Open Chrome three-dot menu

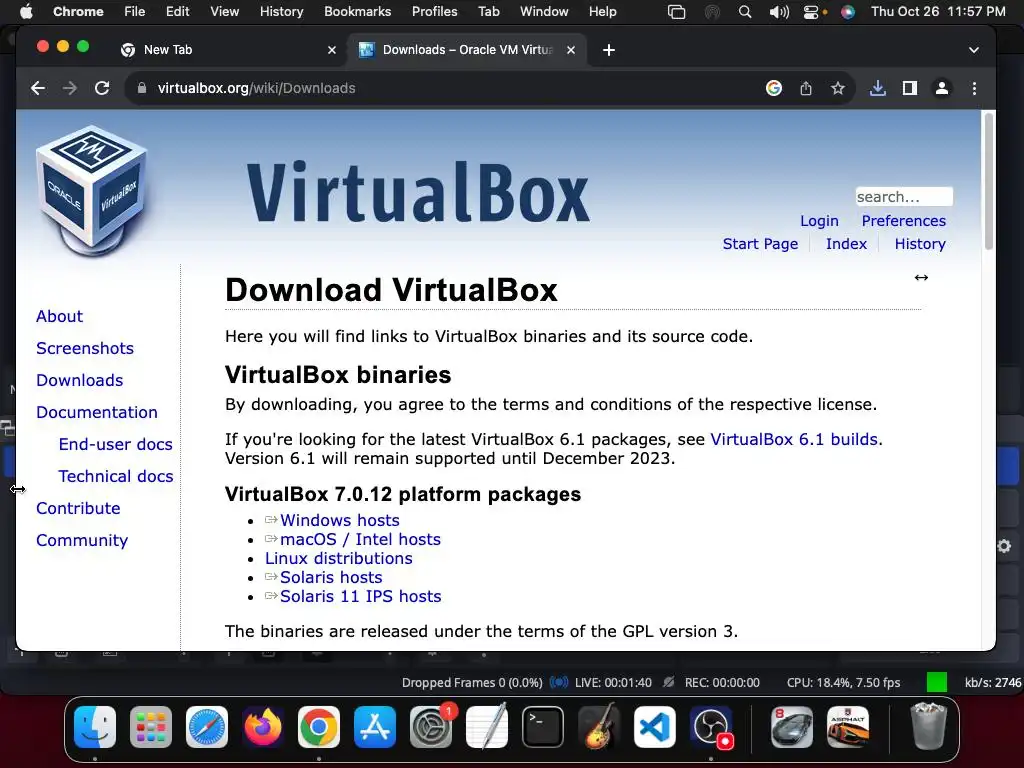(x=974, y=88)
